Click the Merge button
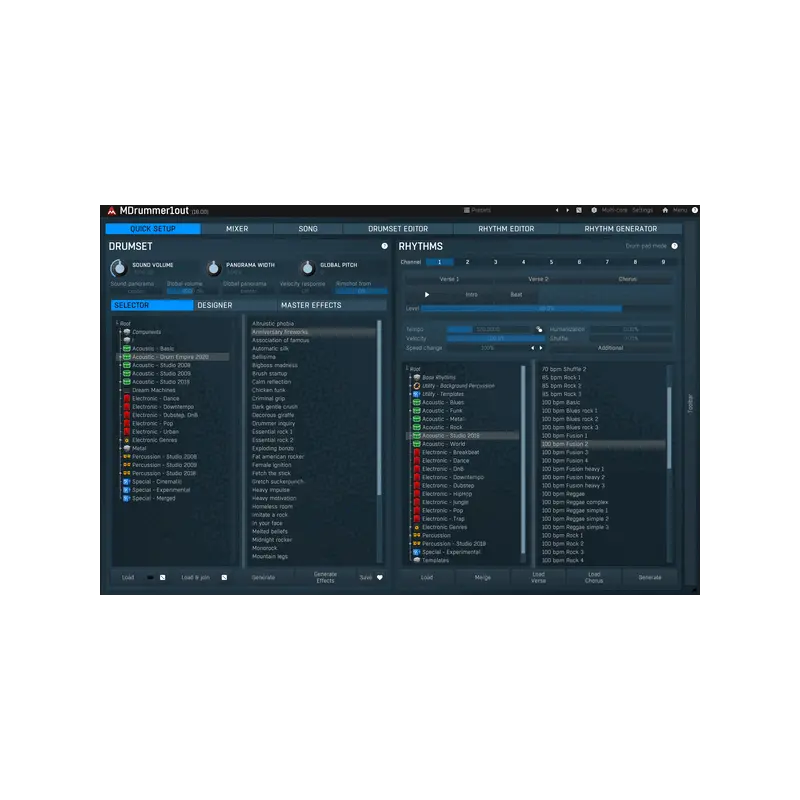 coord(483,578)
